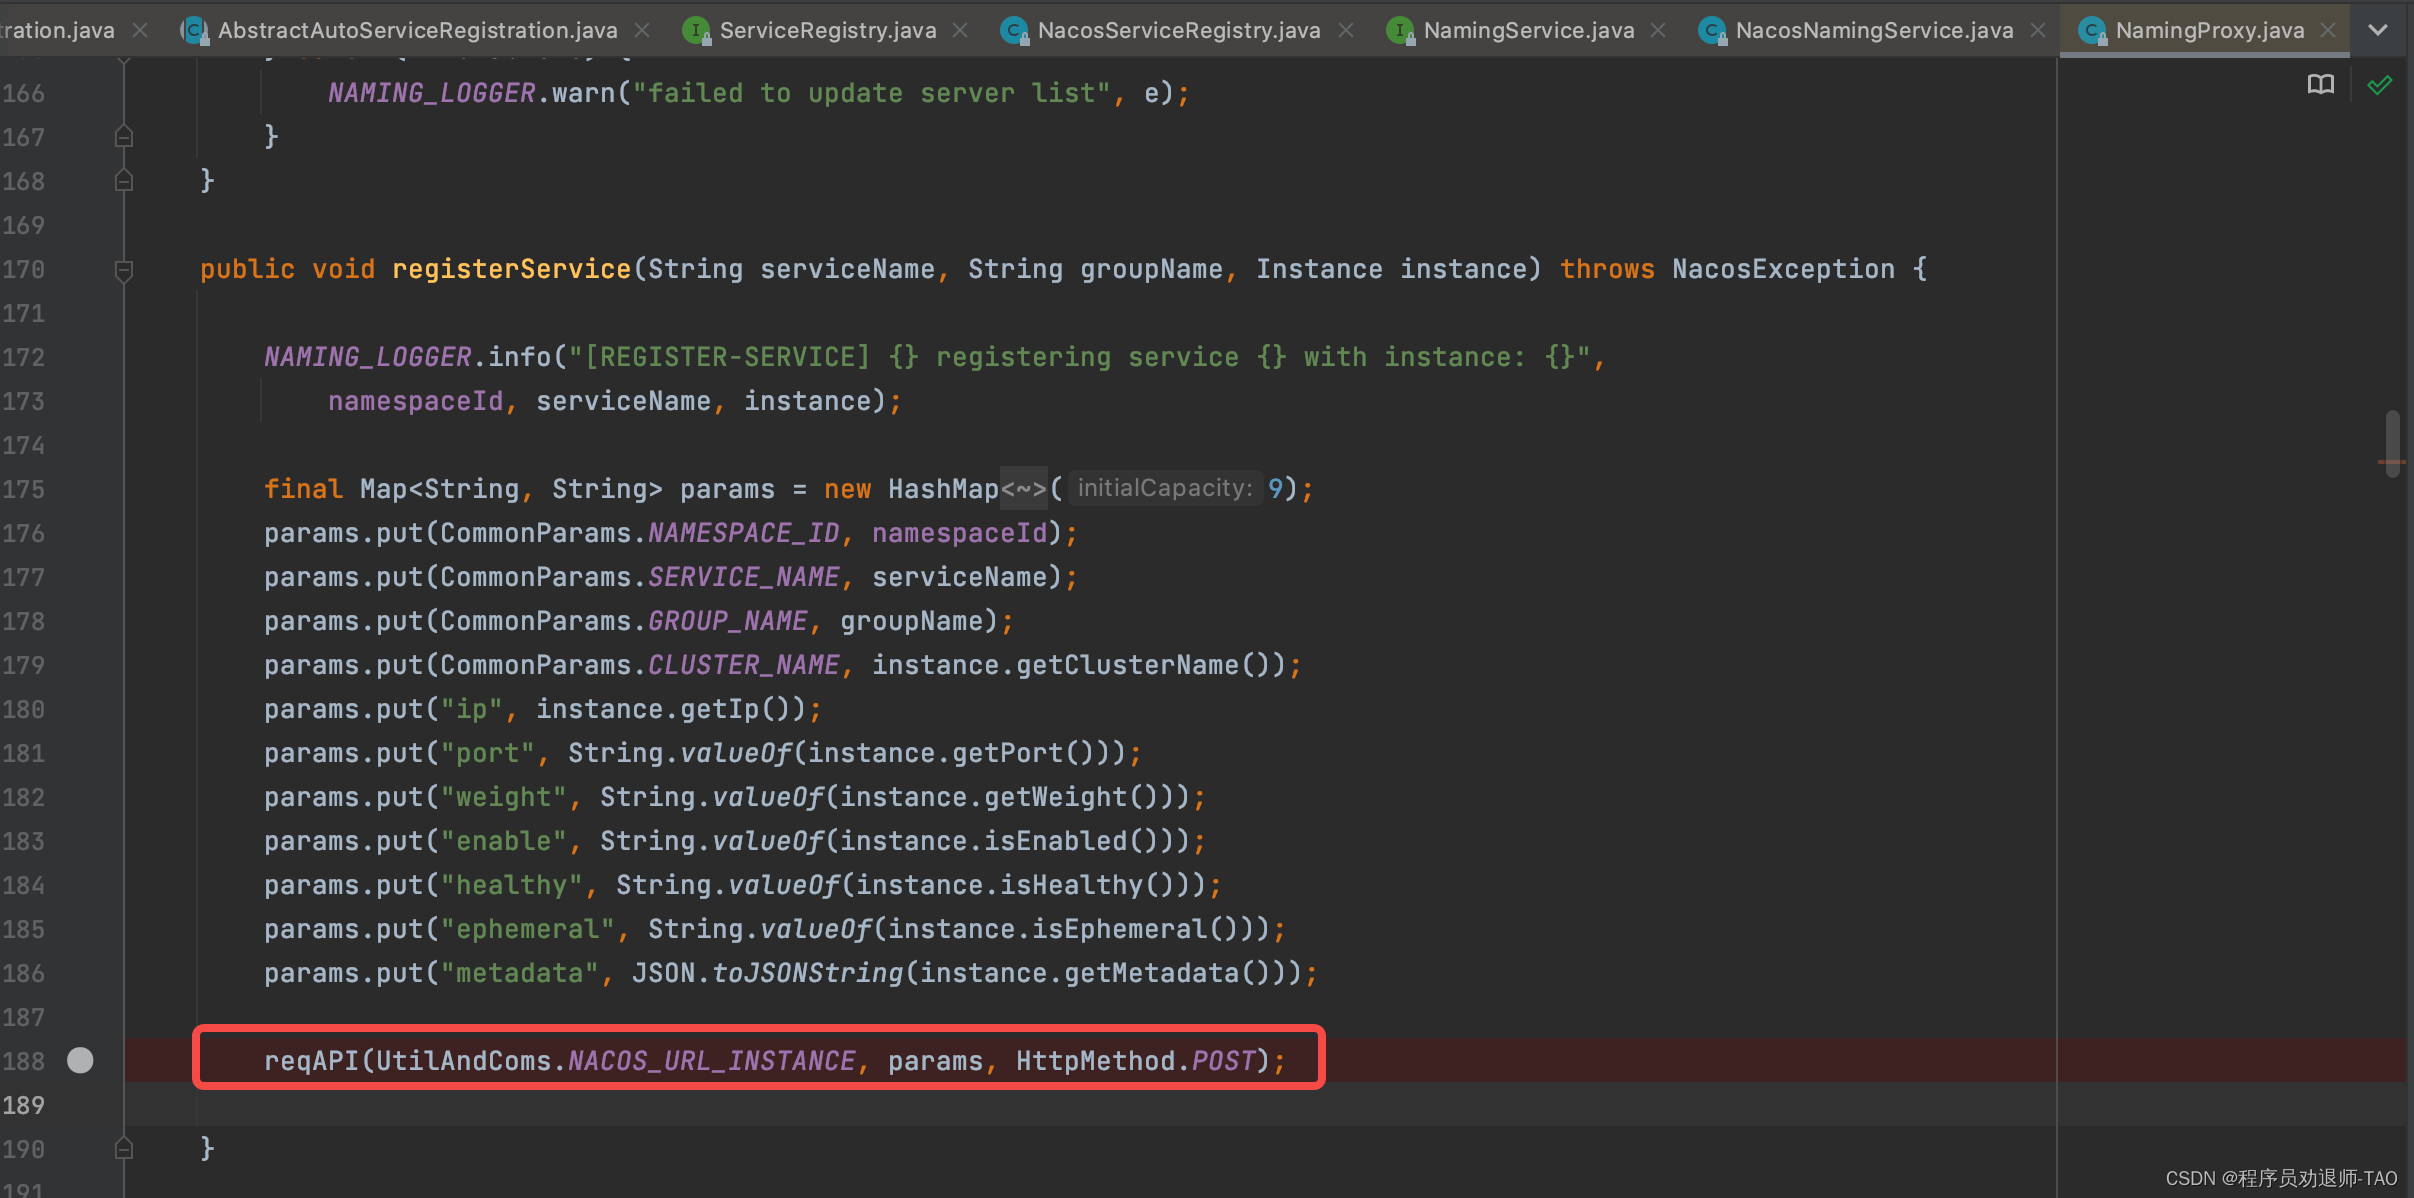Click NACOS_URL_INSTANCE constant on line 188
2414x1198 pixels.
click(x=711, y=1061)
